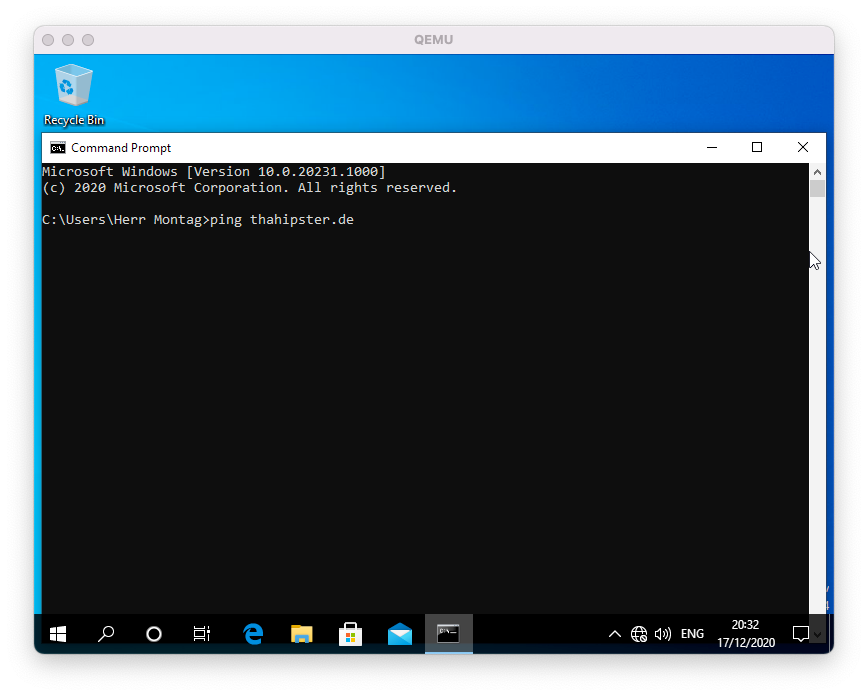Open the Action Center notifications icon
This screenshot has width=868, height=696.
(800, 634)
